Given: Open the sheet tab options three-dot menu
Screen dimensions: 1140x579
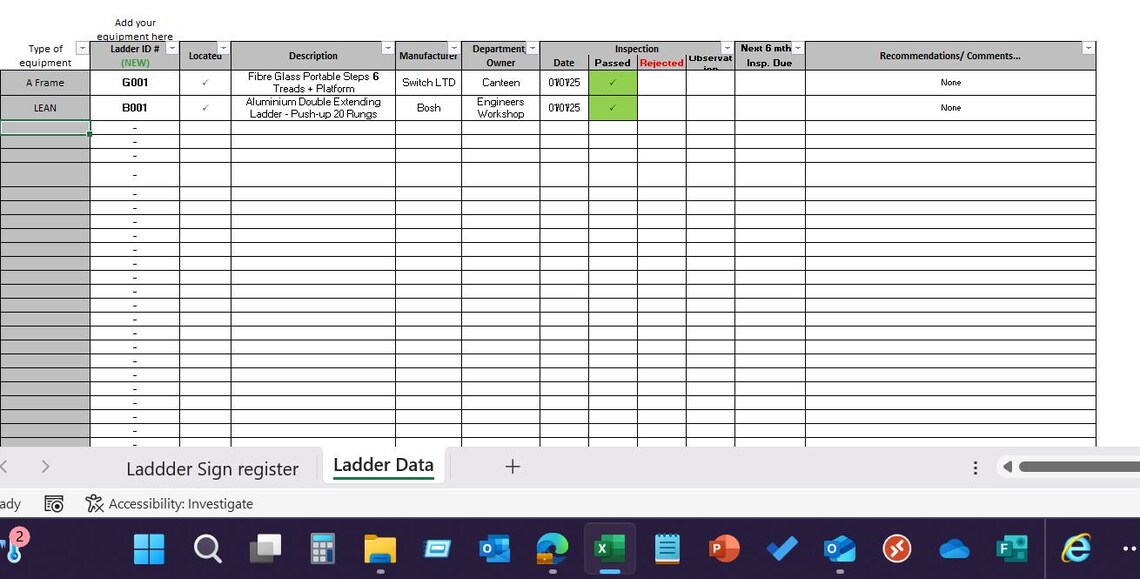Looking at the screenshot, I should point(975,468).
